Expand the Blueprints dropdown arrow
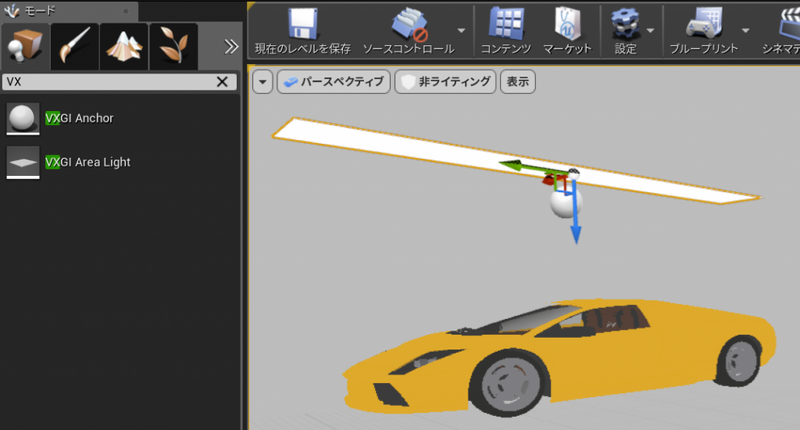The height and width of the screenshot is (430, 800). click(745, 31)
